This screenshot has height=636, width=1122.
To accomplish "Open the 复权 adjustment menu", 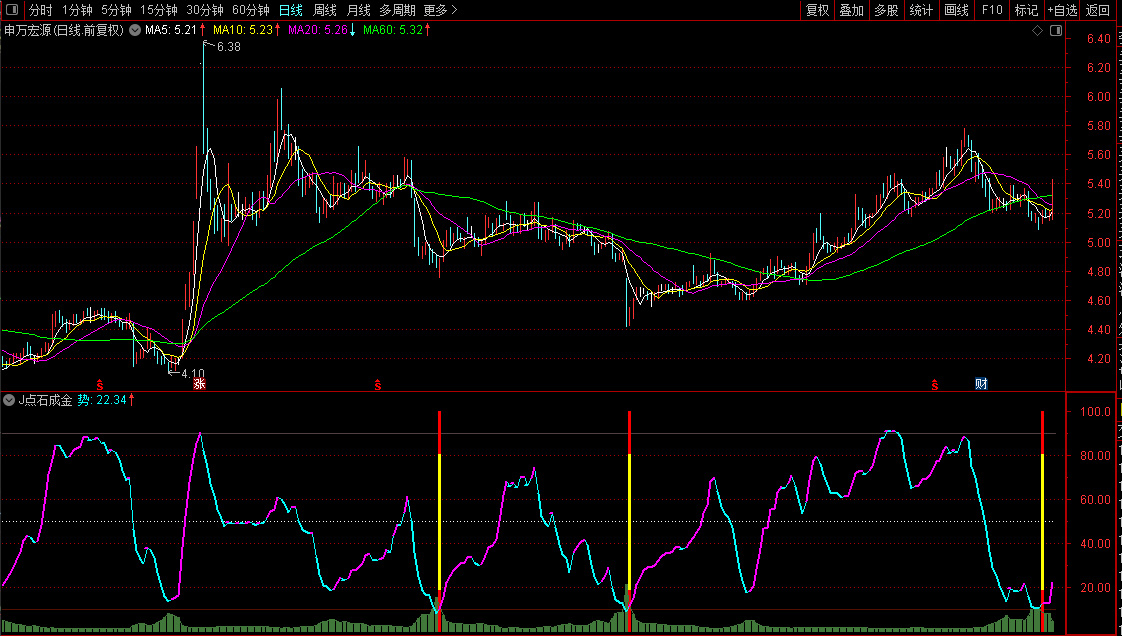I will pos(817,10).
